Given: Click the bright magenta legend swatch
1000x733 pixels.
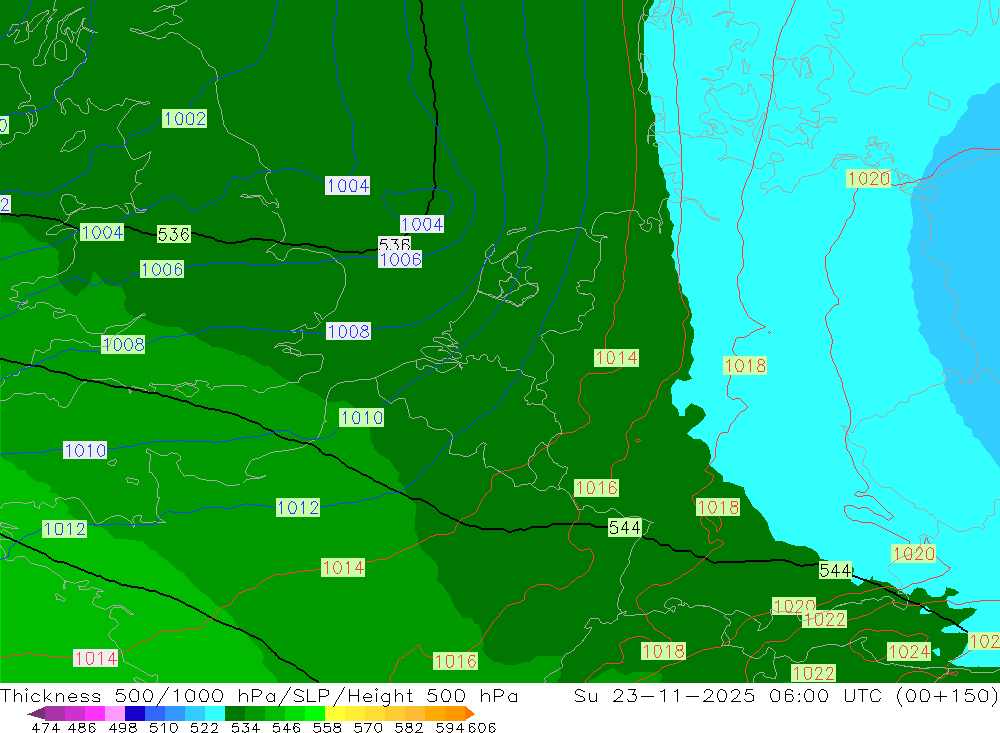Looking at the screenshot, I should pos(93,713).
